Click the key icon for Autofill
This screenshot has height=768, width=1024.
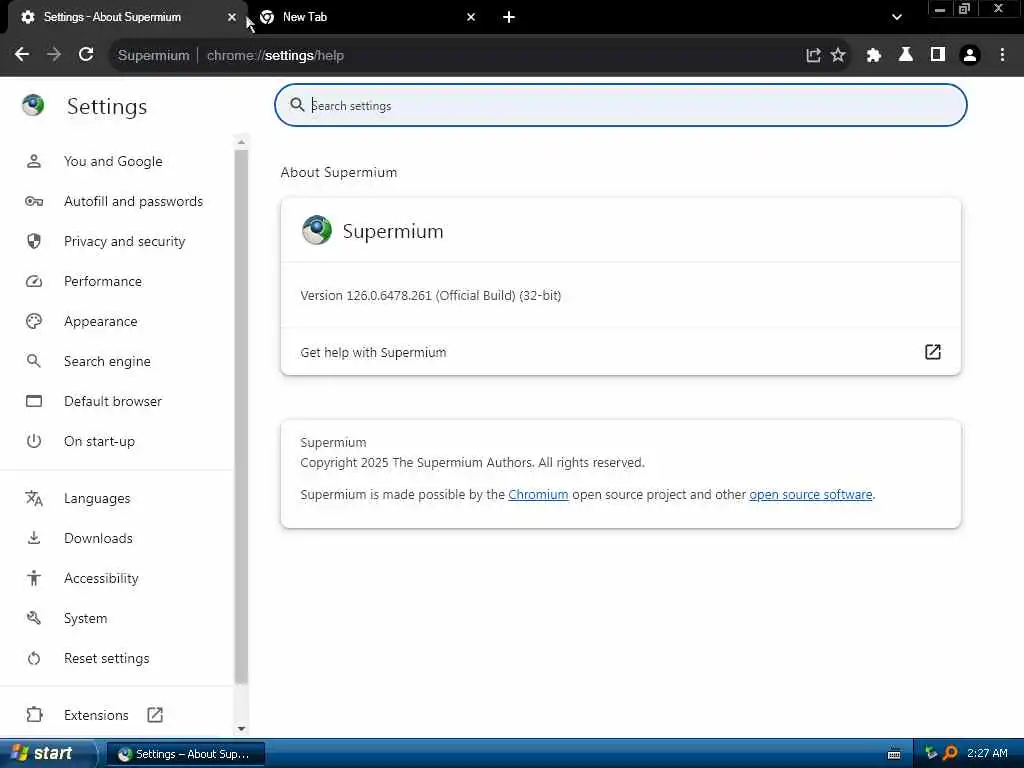coord(34,201)
